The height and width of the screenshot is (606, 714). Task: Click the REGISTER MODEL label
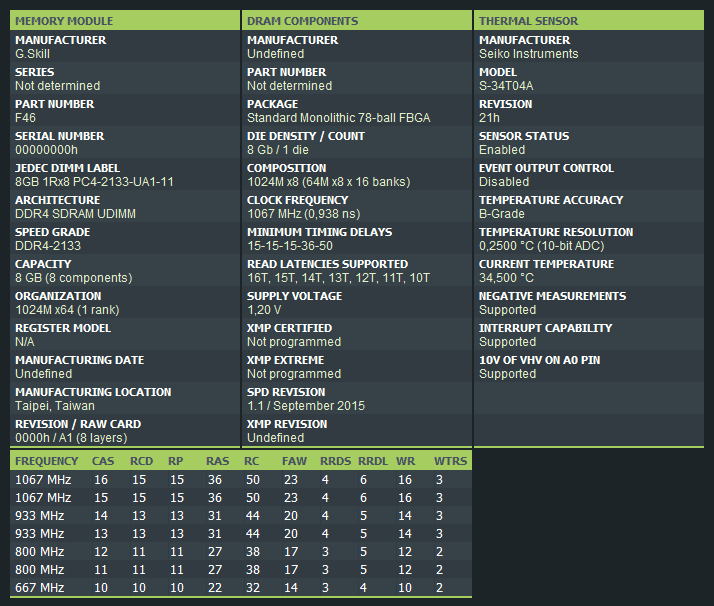click(63, 328)
